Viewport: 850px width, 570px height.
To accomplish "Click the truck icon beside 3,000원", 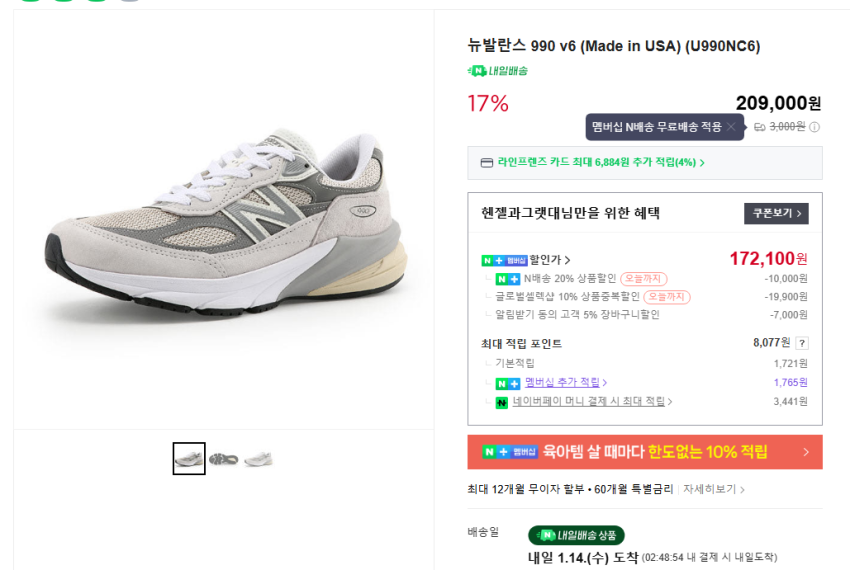I will 759,127.
